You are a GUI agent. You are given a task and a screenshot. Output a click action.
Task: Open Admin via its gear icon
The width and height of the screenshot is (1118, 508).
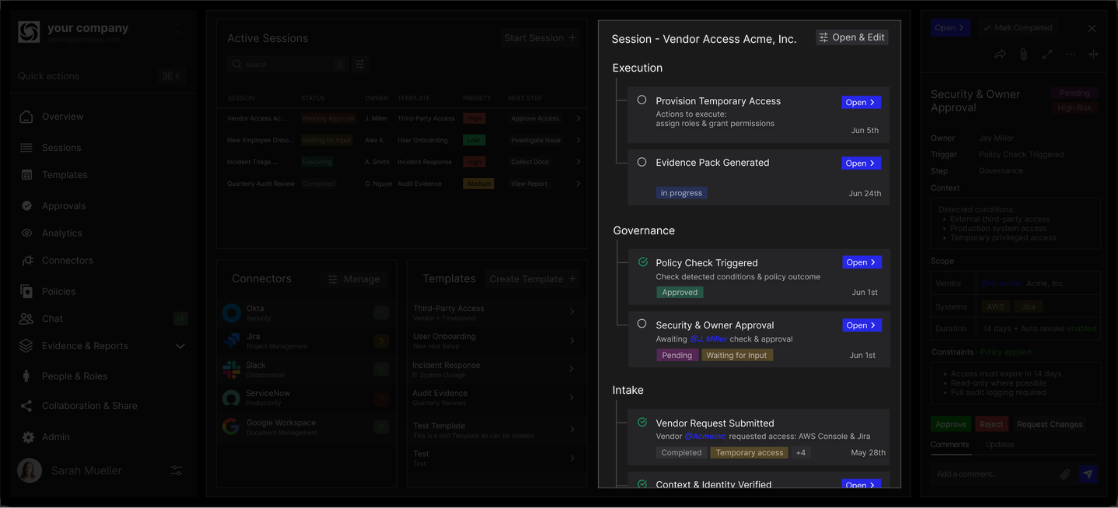pyautogui.click(x=28, y=437)
